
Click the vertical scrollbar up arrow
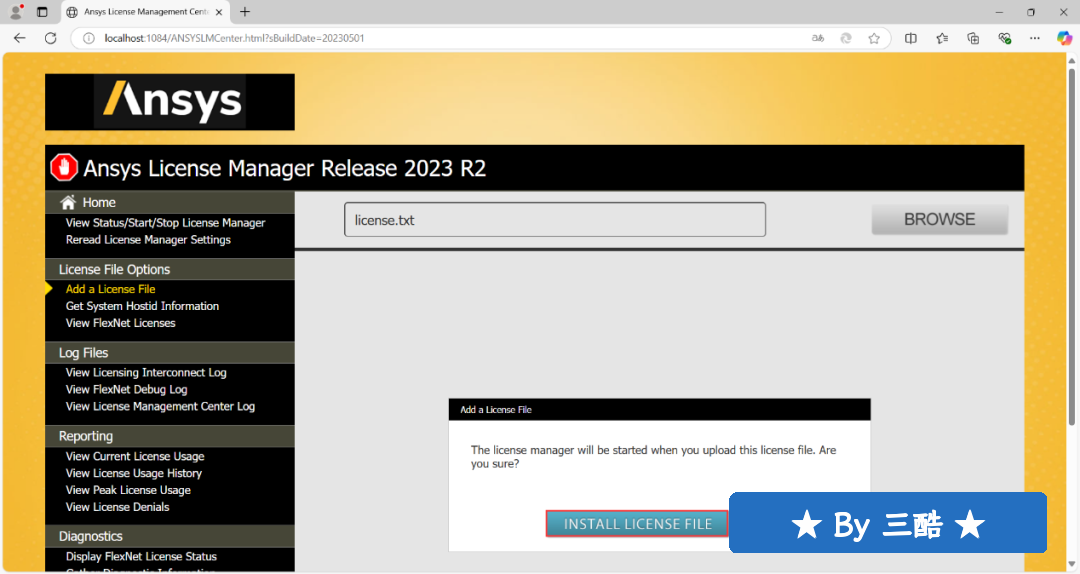coord(1071,61)
